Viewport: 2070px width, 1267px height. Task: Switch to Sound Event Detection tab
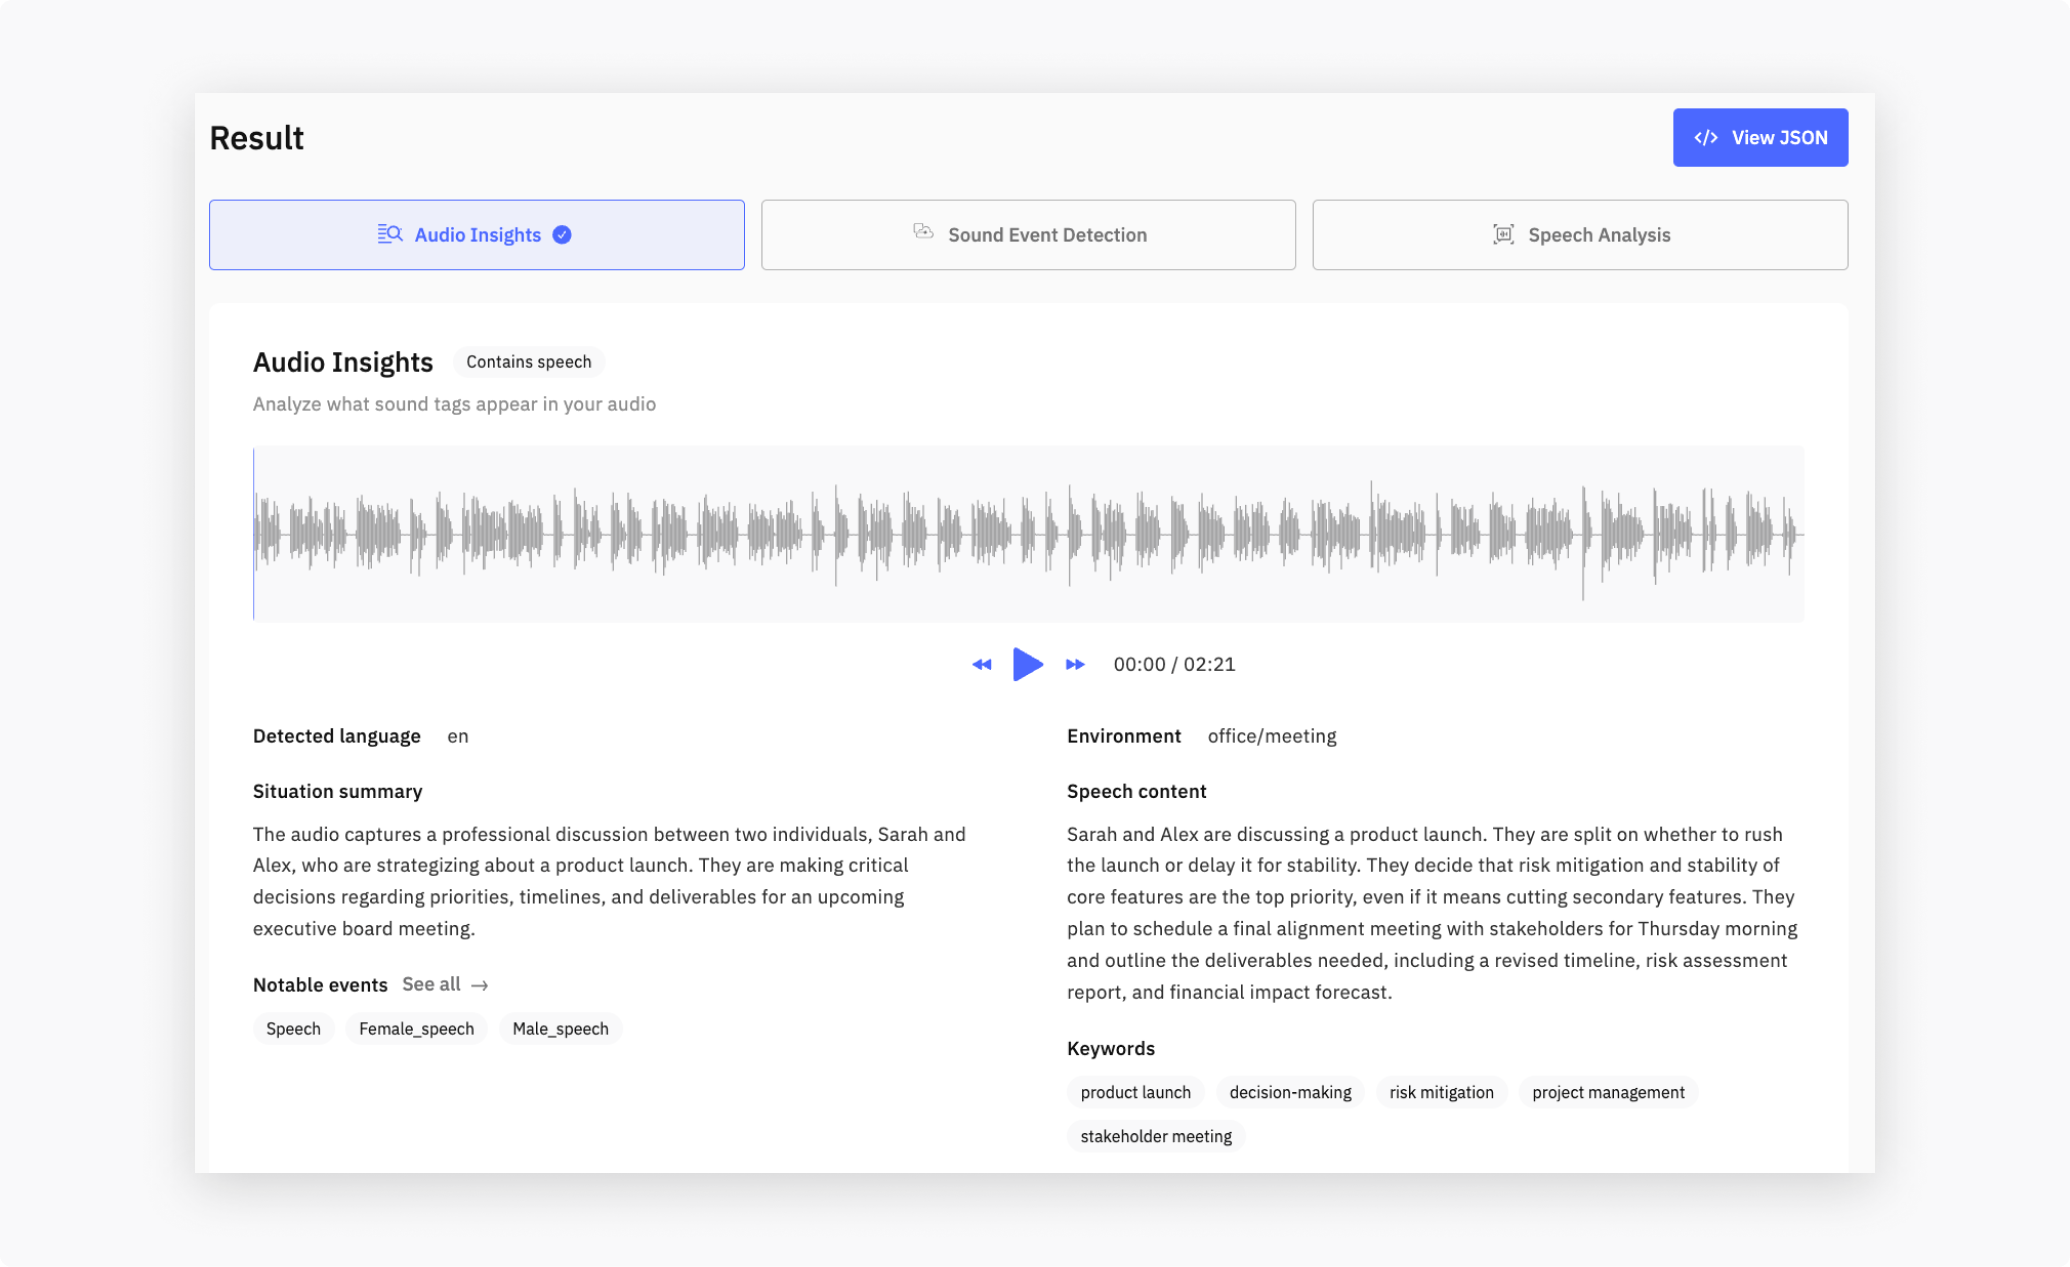1028,235
